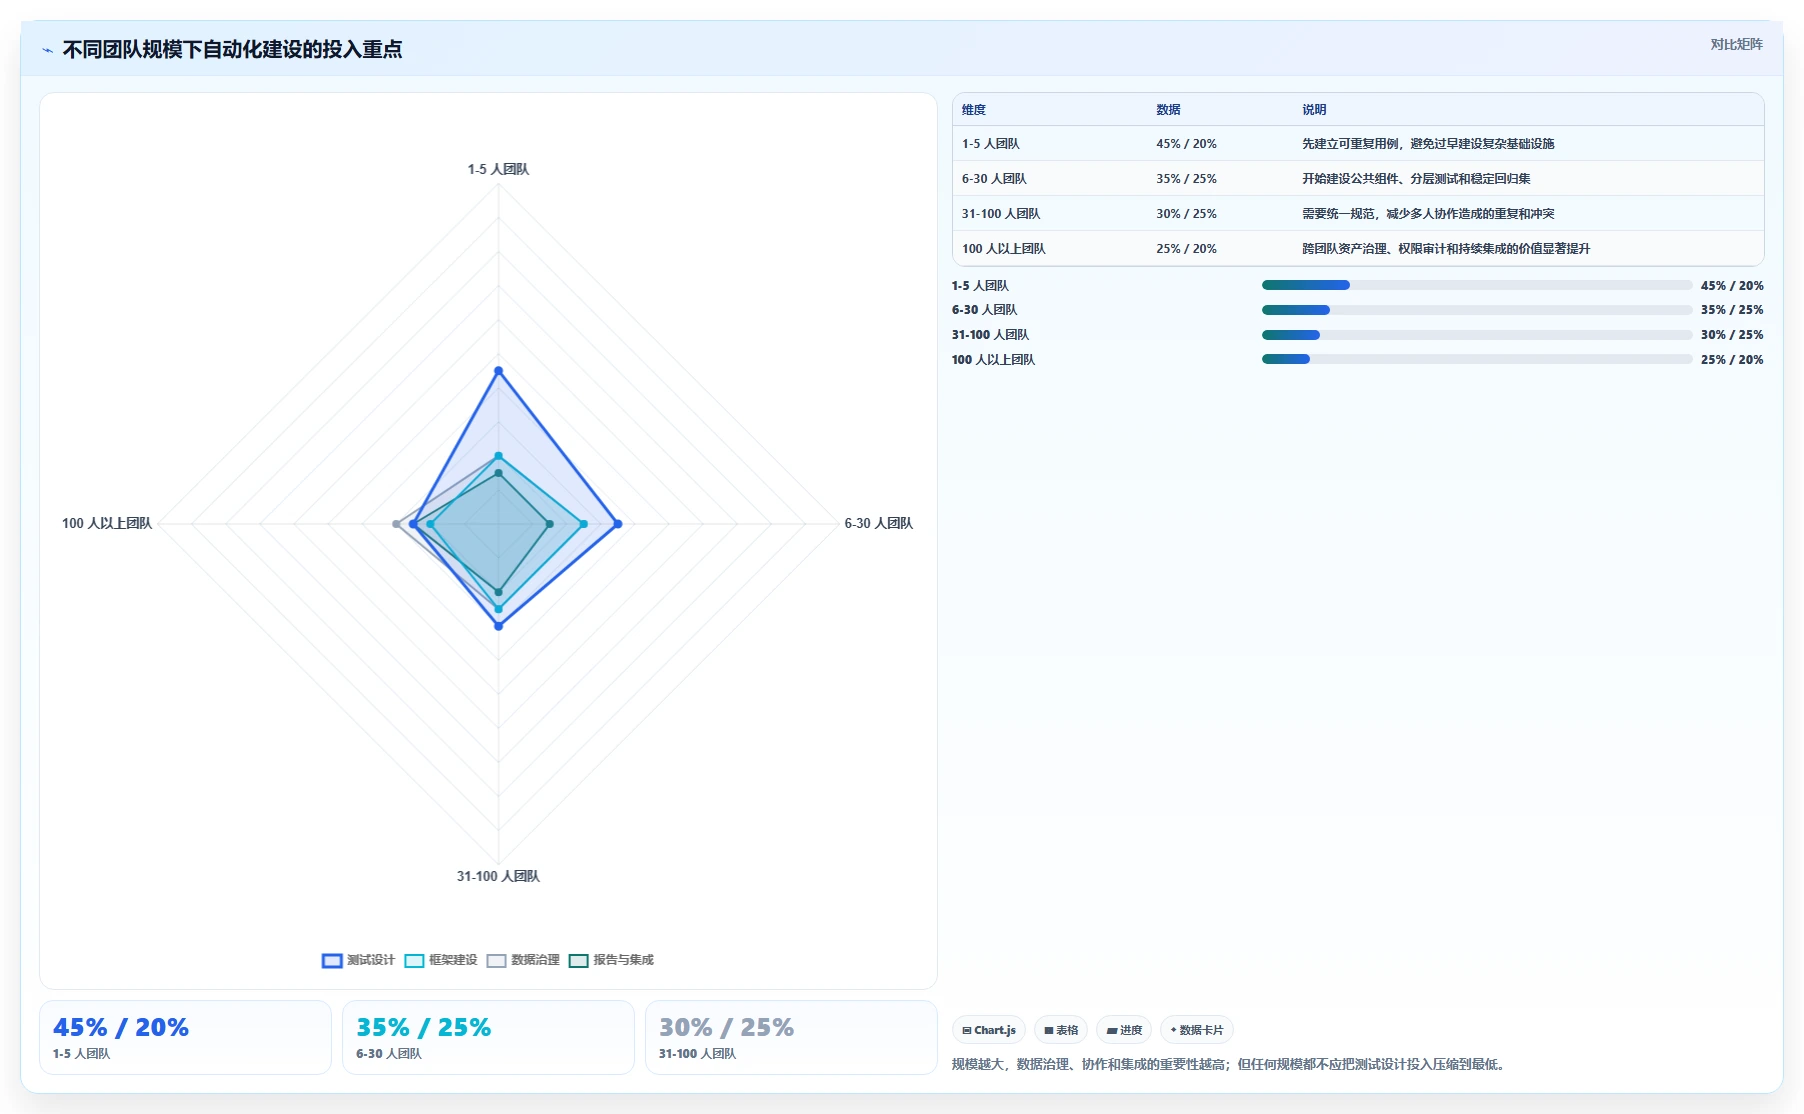This screenshot has width=1804, height=1114.
Task: Click the 45% / 20% stat card
Action: click(x=185, y=1038)
